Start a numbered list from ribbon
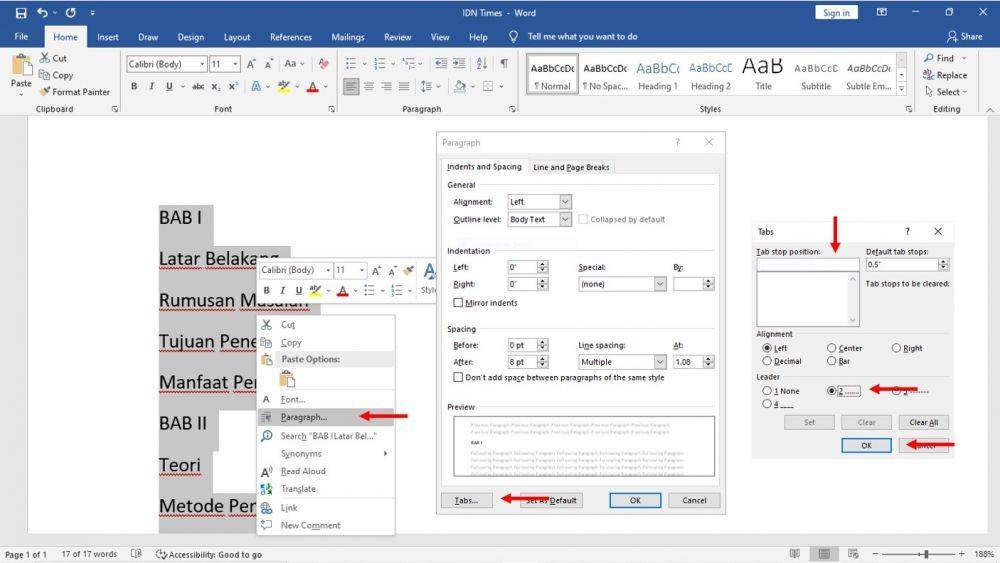 [380, 63]
